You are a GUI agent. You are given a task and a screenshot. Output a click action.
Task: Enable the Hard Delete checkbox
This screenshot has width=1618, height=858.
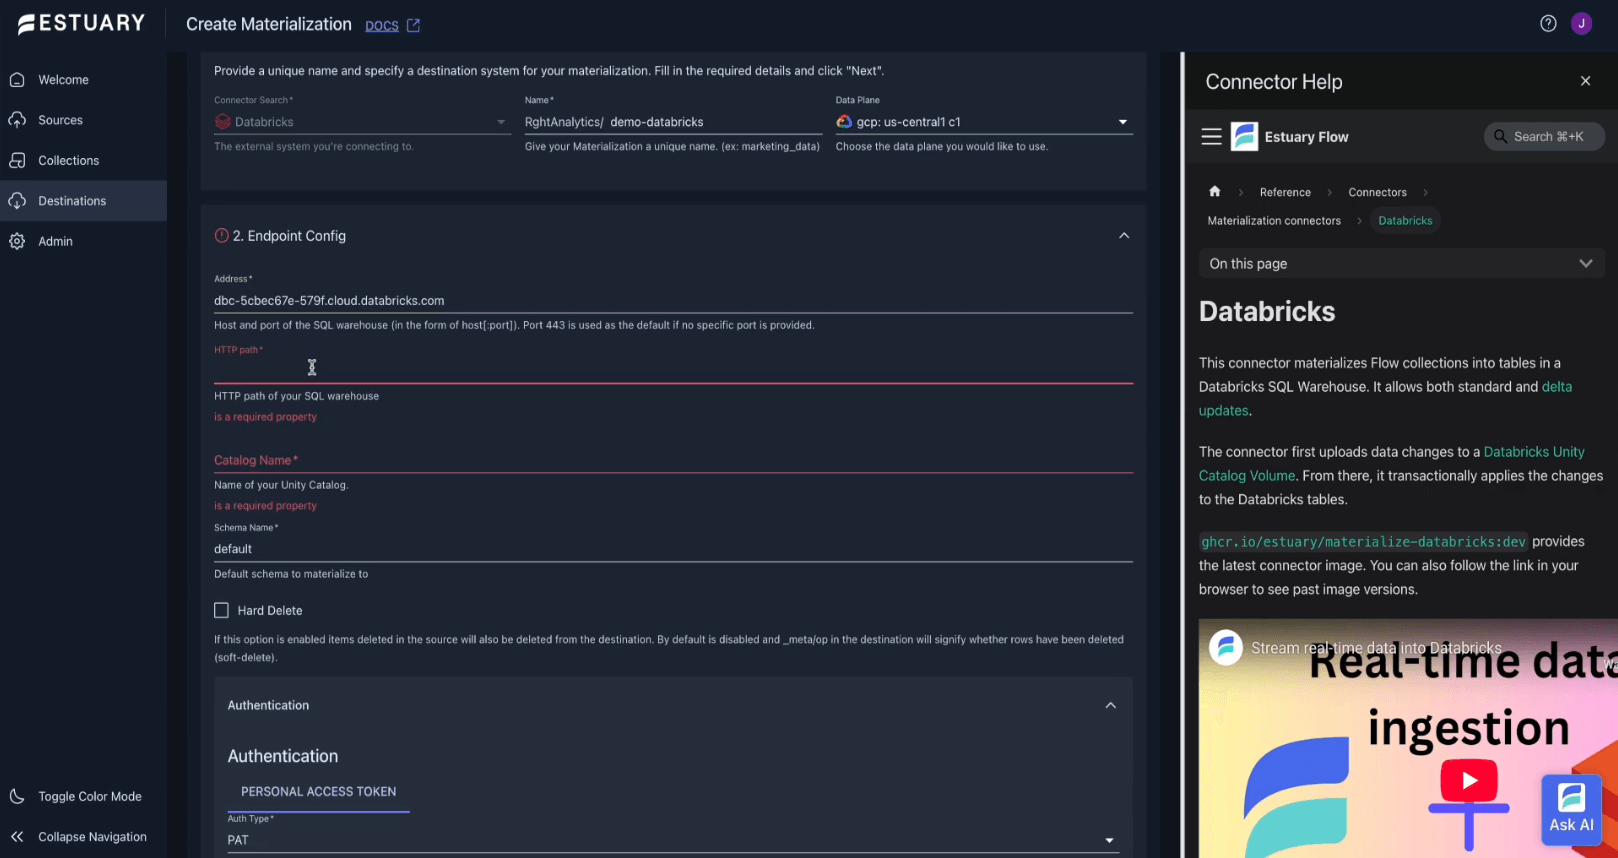pos(222,610)
